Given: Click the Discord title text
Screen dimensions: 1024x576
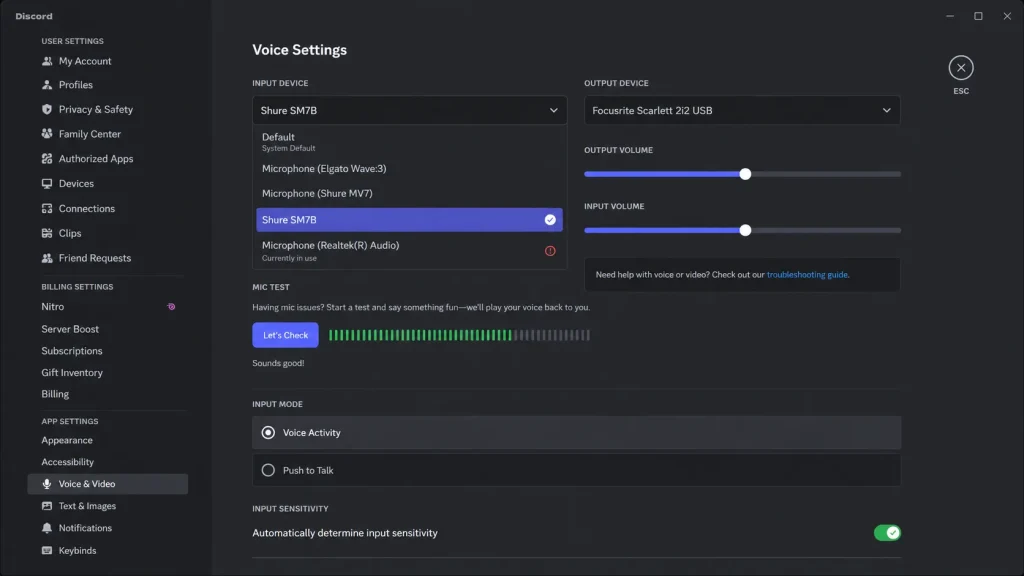Looking at the screenshot, I should click(x=34, y=16).
